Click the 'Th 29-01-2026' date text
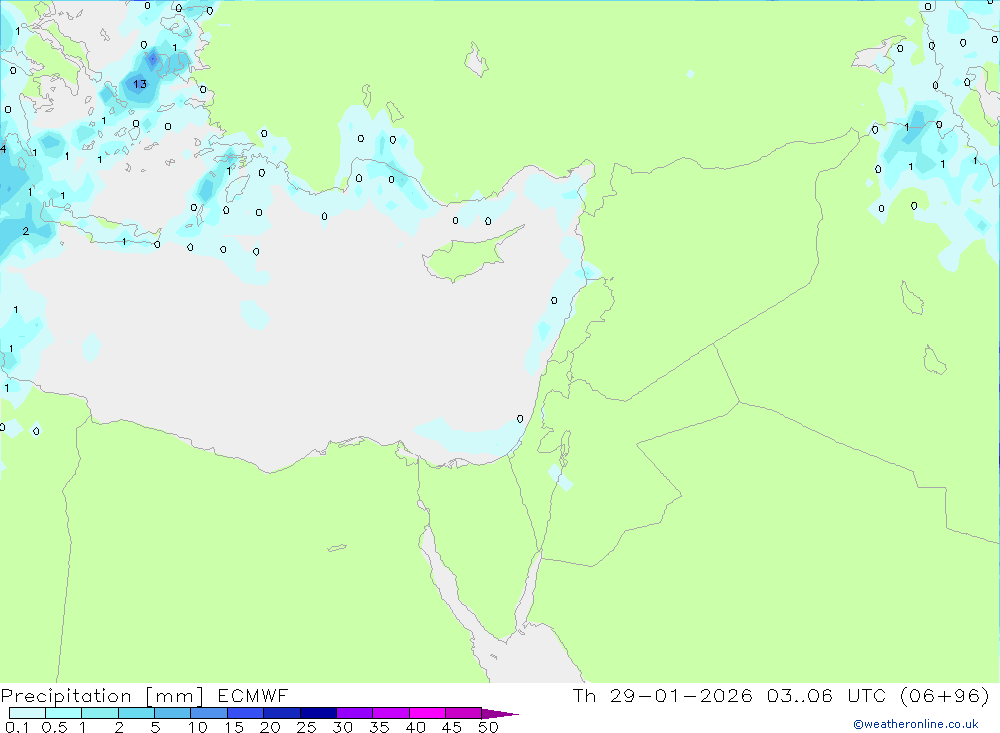This screenshot has width=1000, height=733. (x=663, y=695)
